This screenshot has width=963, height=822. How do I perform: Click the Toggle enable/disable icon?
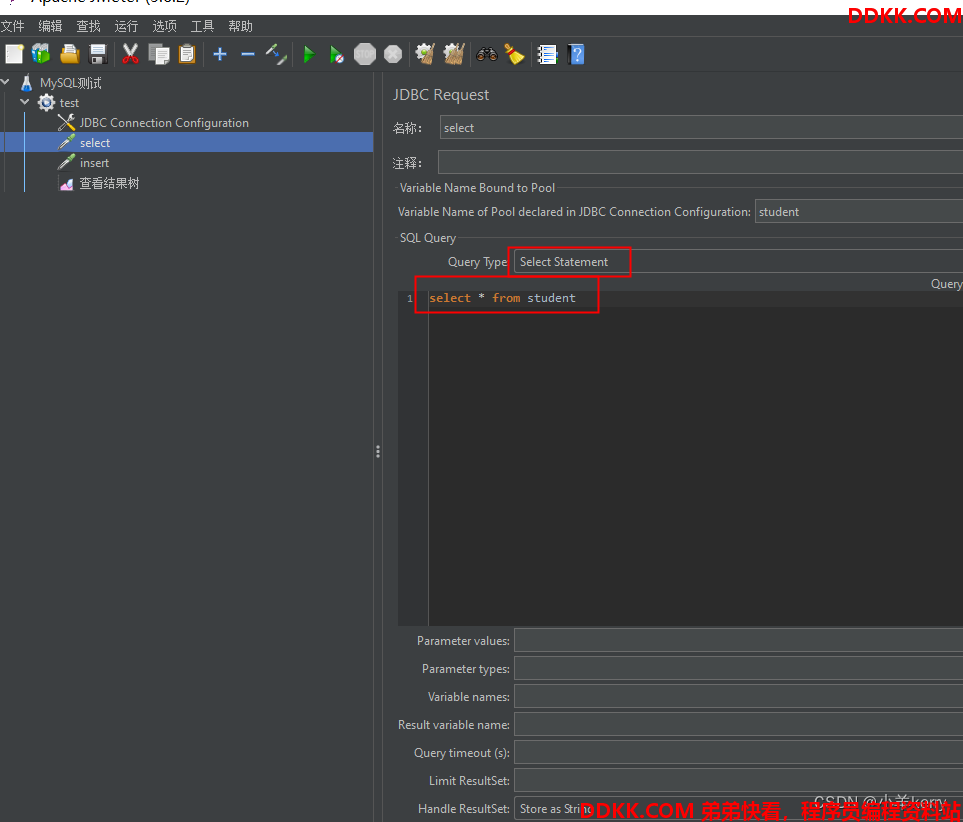point(276,54)
